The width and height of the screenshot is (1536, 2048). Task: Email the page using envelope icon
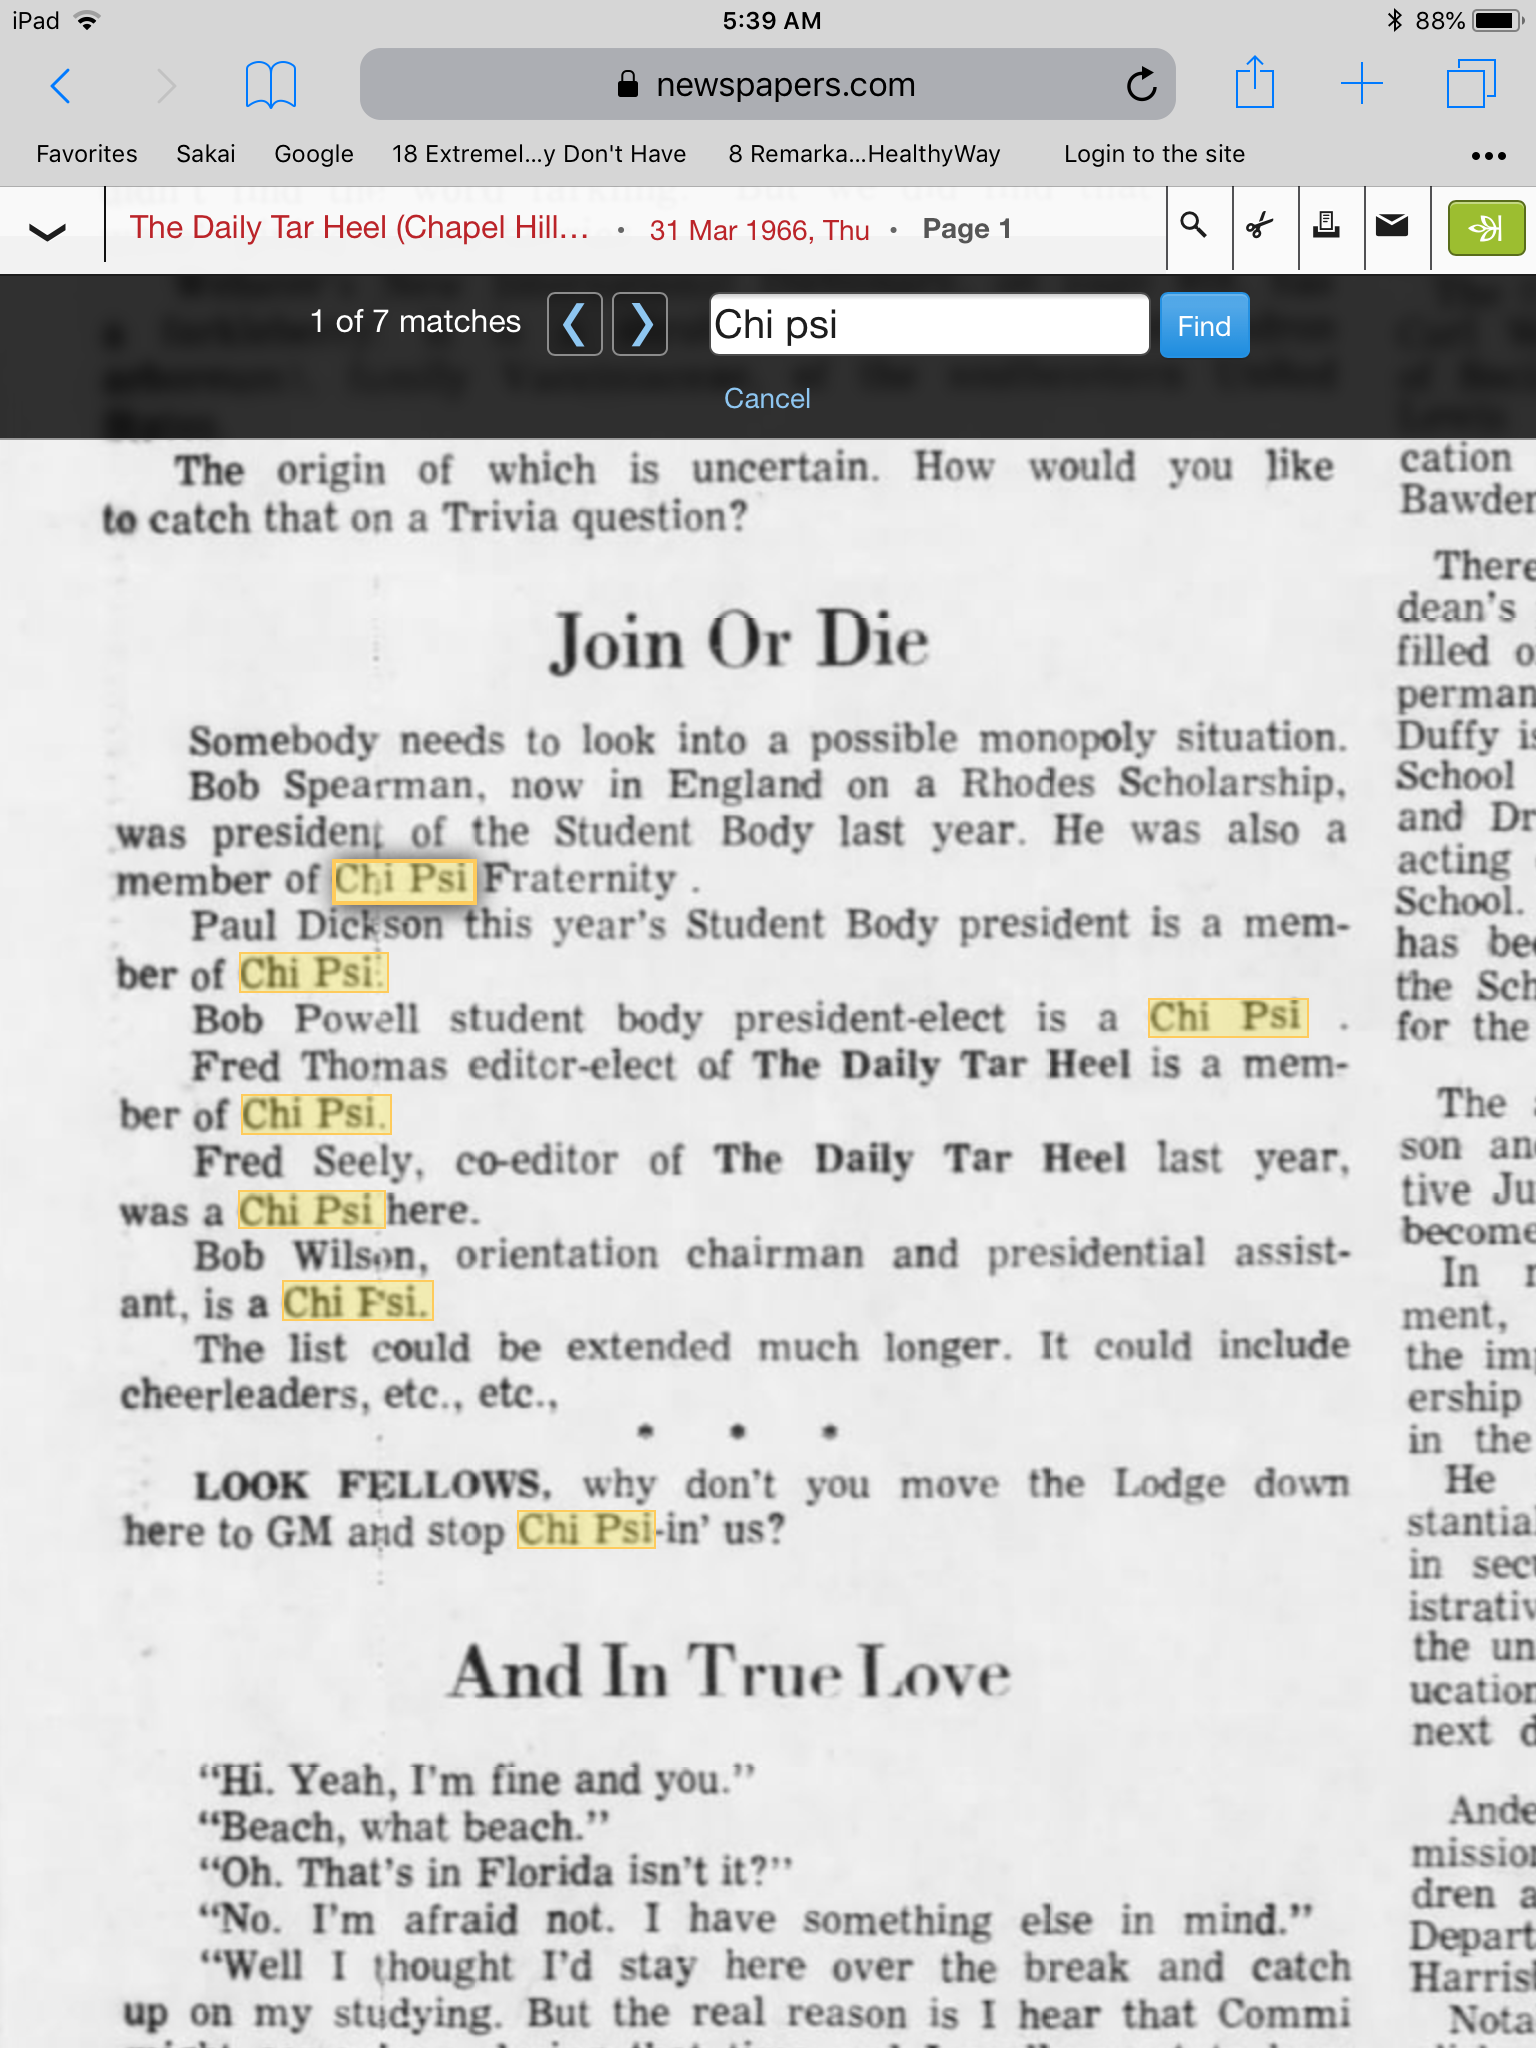click(1392, 227)
